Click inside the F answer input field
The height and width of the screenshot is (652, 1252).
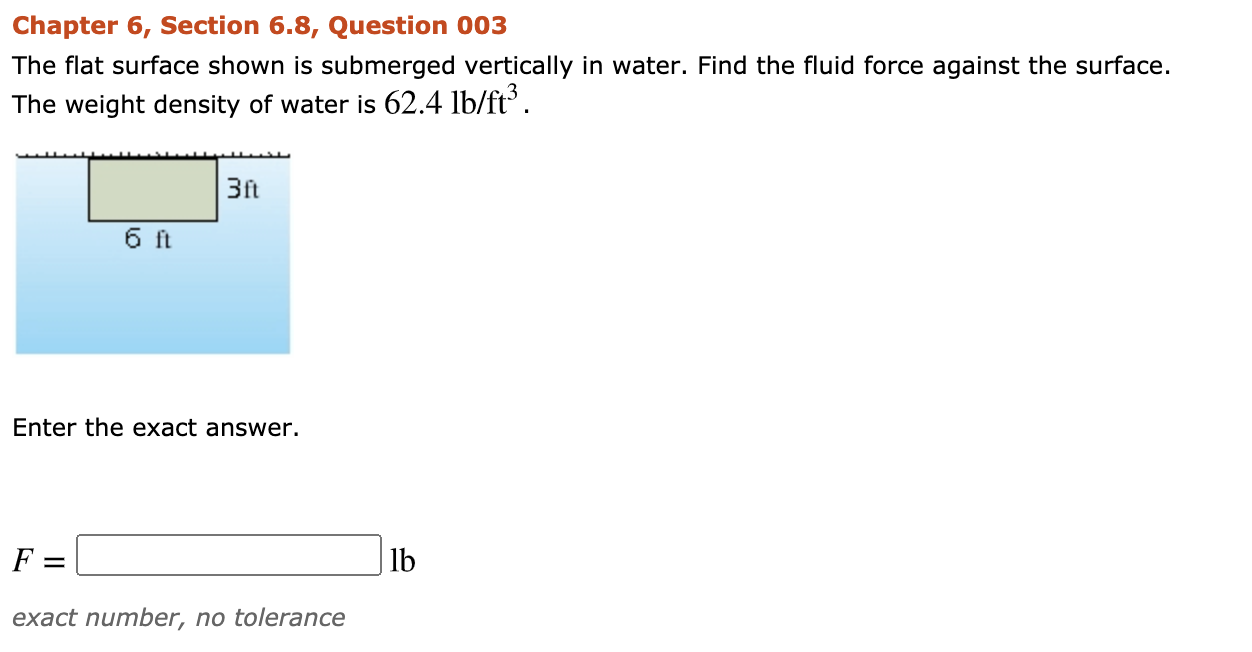click(x=228, y=557)
